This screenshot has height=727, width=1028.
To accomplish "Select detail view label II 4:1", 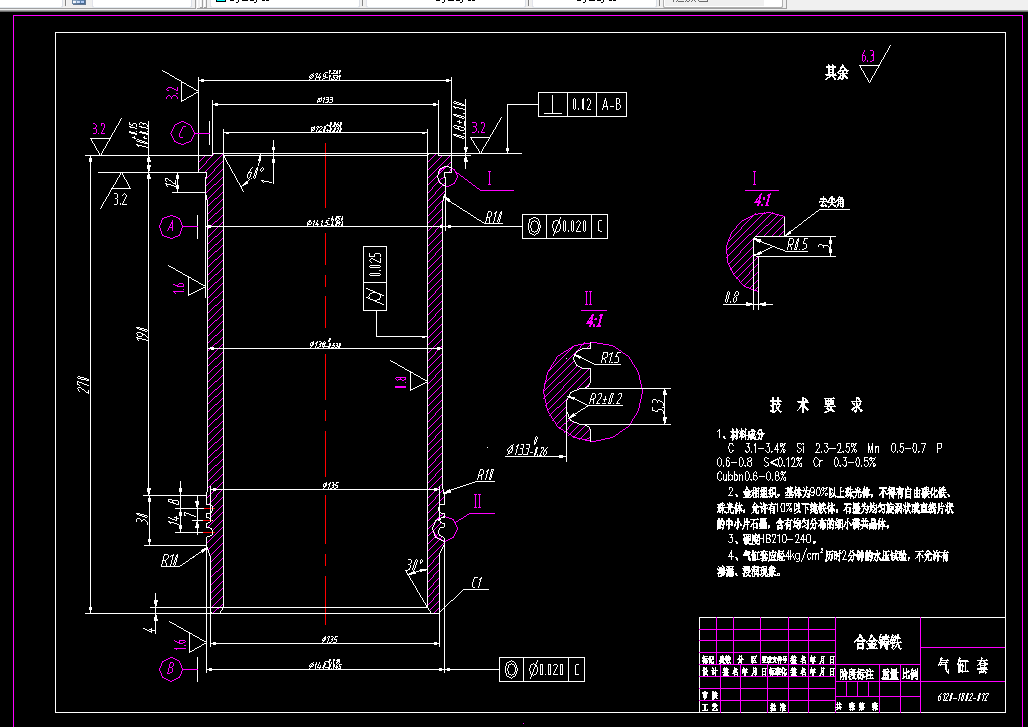I will (x=593, y=305).
